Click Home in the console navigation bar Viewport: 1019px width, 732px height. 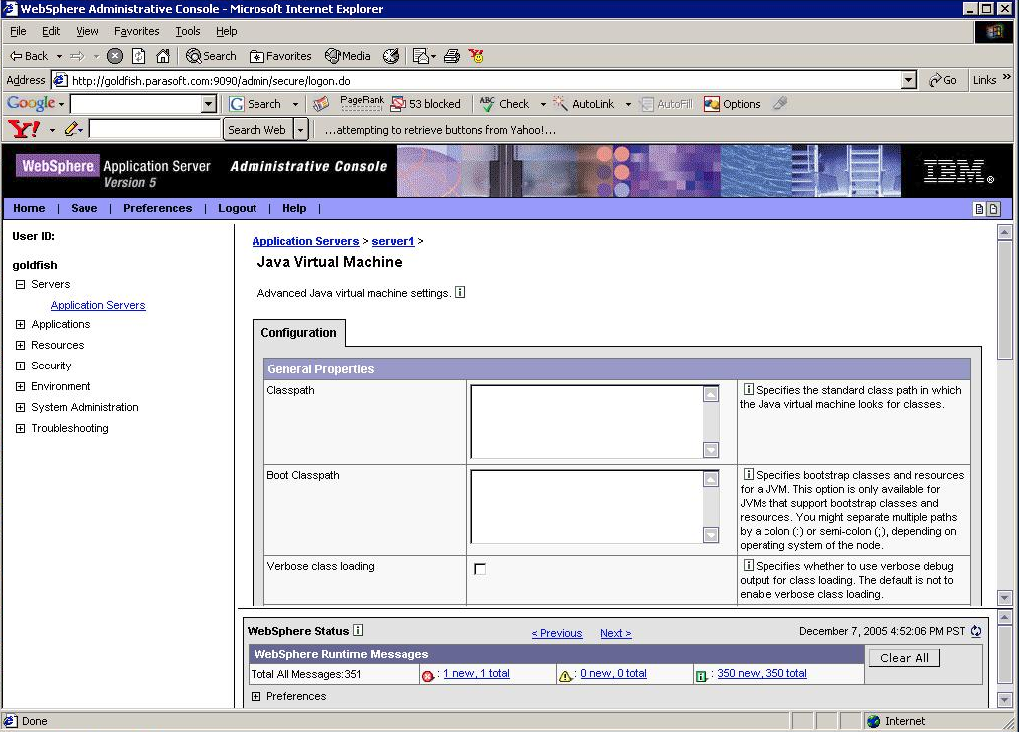(x=29, y=208)
